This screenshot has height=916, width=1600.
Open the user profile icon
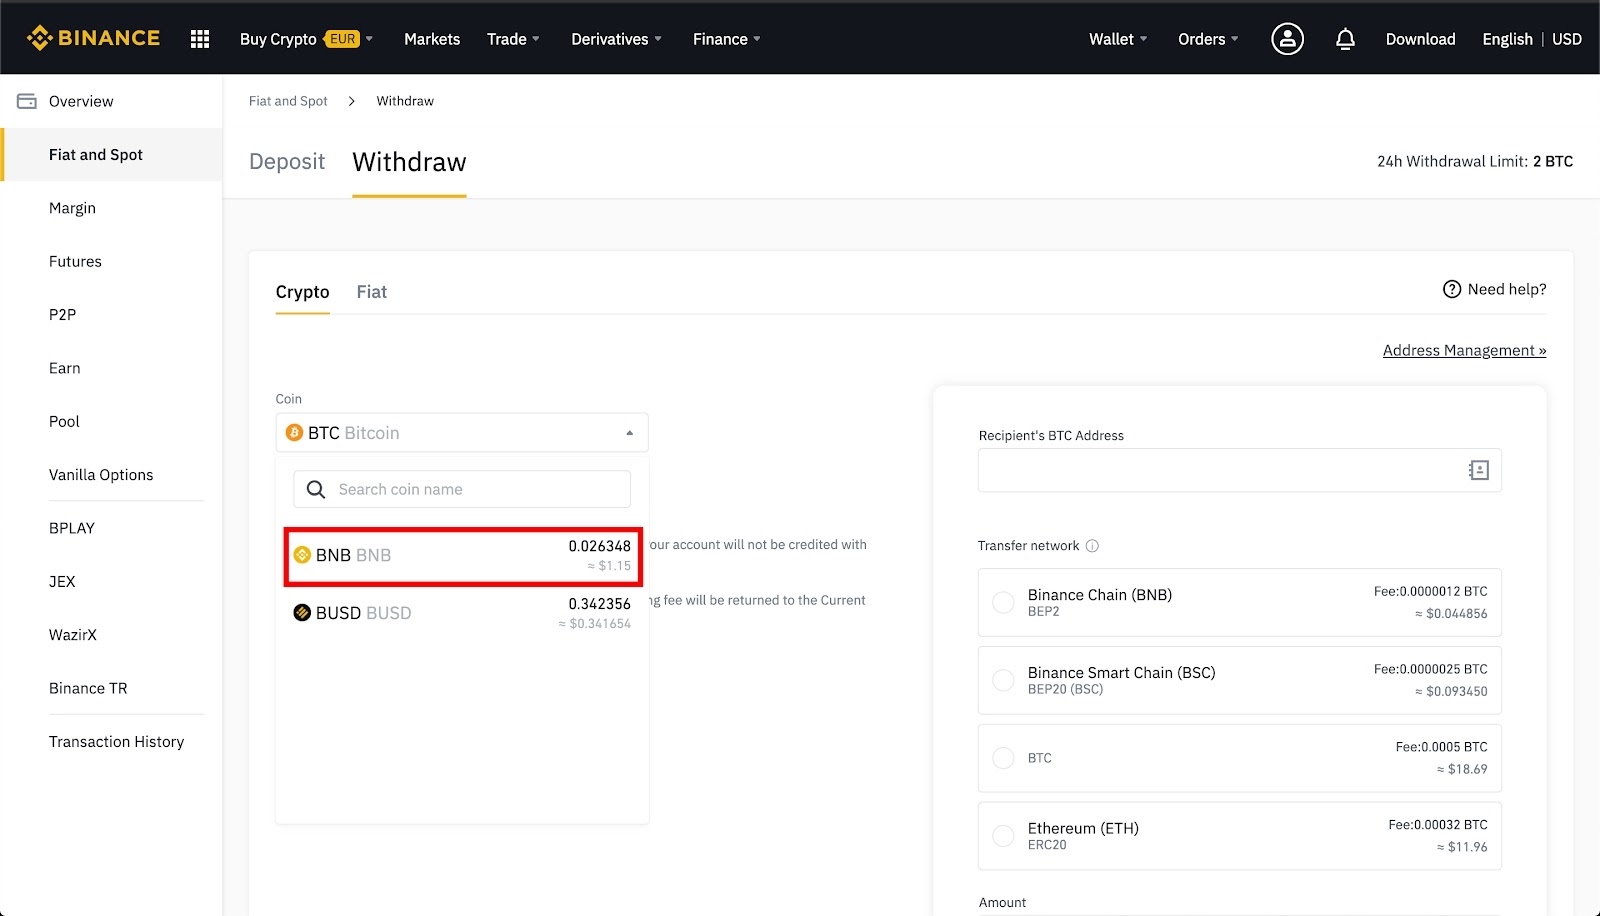pyautogui.click(x=1287, y=39)
